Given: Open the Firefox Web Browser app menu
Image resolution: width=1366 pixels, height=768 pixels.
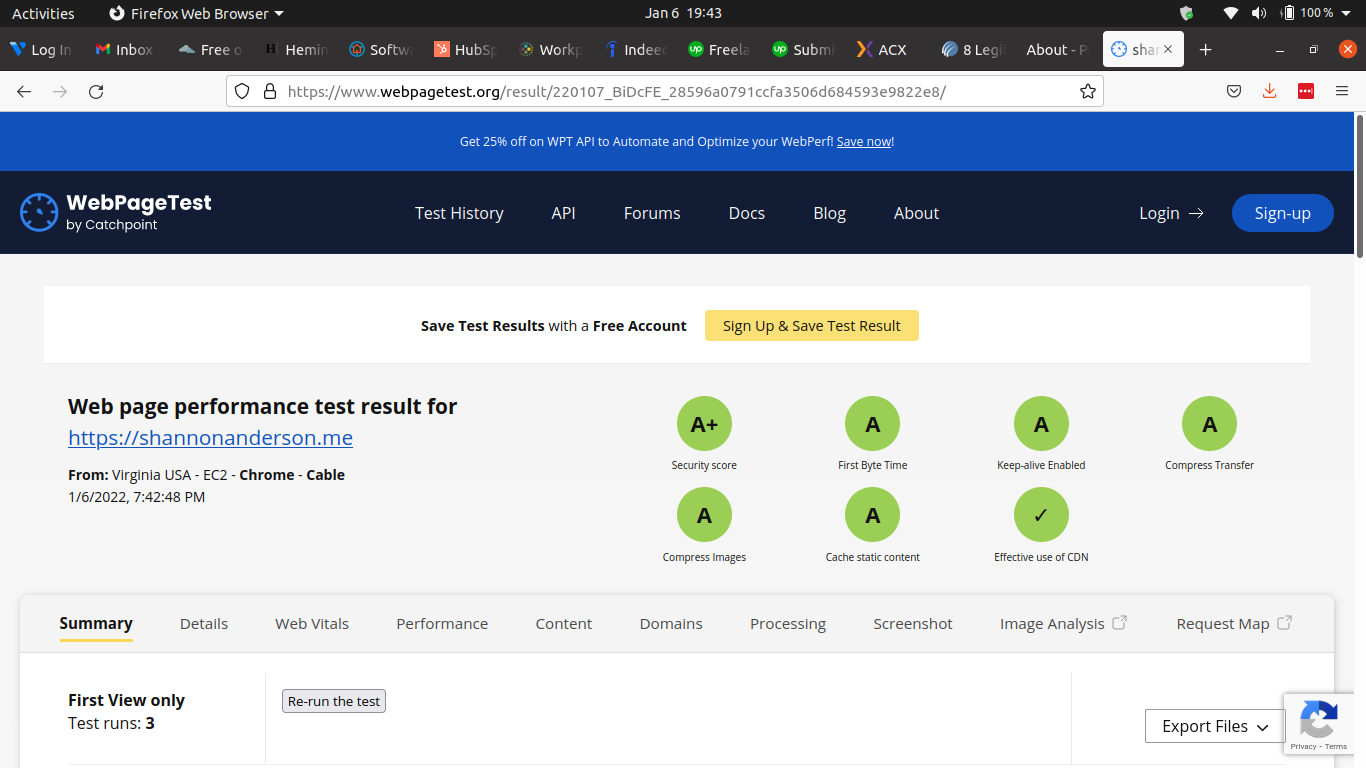Looking at the screenshot, I should click(x=196, y=13).
